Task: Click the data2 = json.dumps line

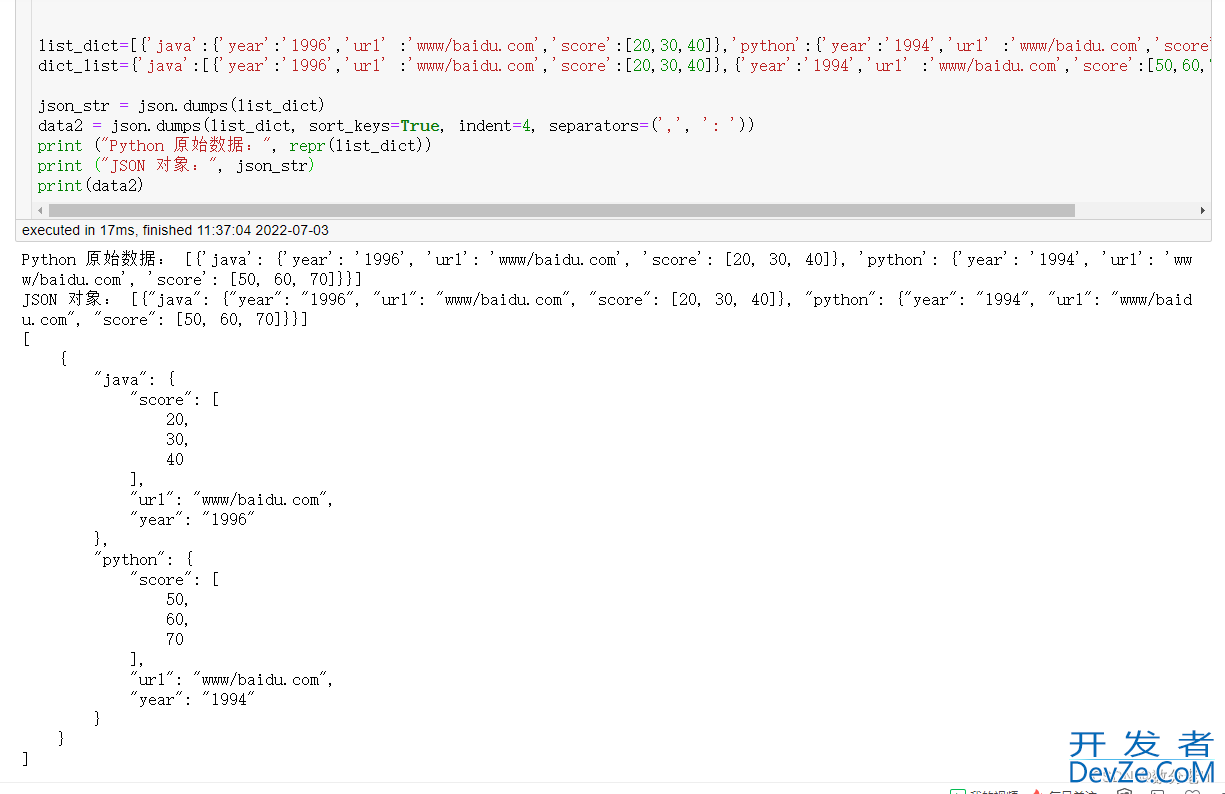Action: click(396, 126)
